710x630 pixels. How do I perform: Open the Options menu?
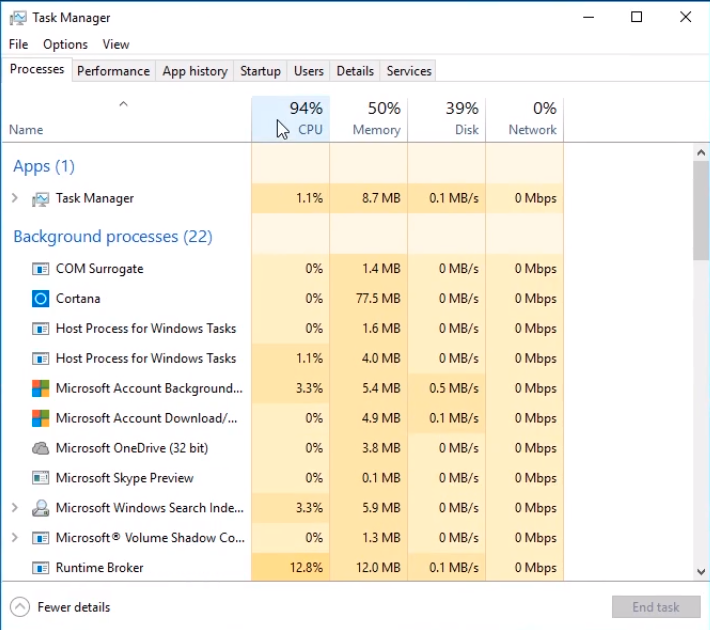point(65,44)
